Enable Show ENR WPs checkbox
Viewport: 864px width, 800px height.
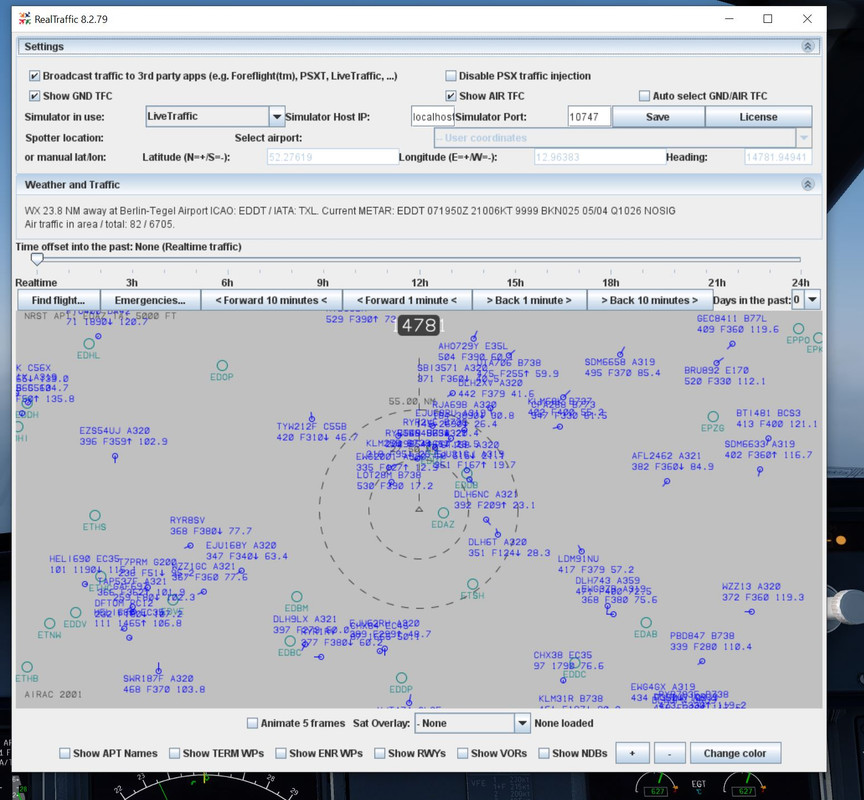point(280,753)
